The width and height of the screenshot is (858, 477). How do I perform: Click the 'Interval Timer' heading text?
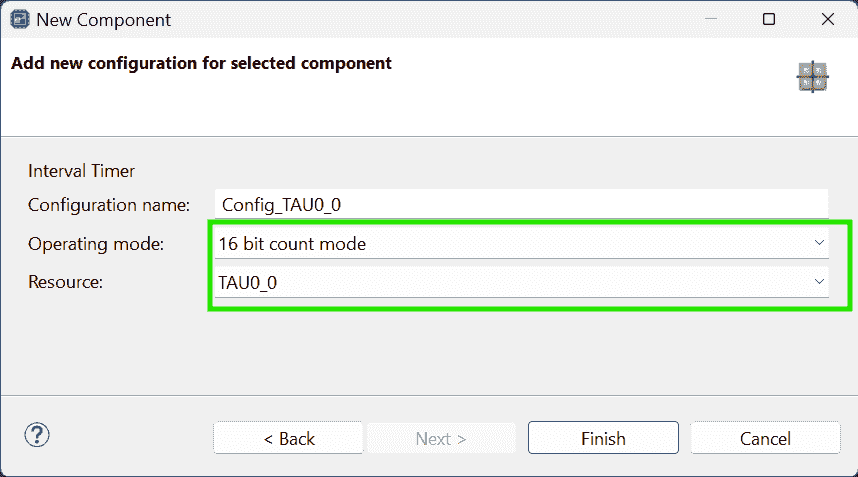[x=81, y=171]
